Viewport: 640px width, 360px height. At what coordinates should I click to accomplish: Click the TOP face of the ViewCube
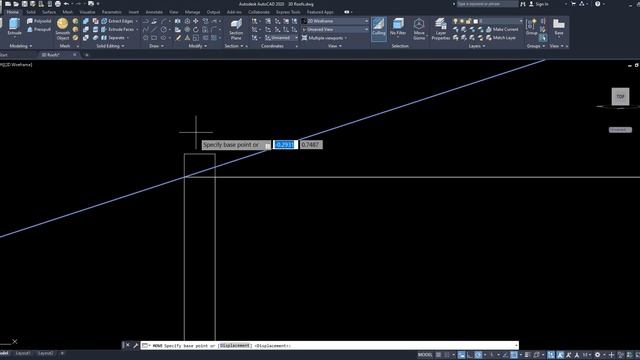pyautogui.click(x=620, y=97)
